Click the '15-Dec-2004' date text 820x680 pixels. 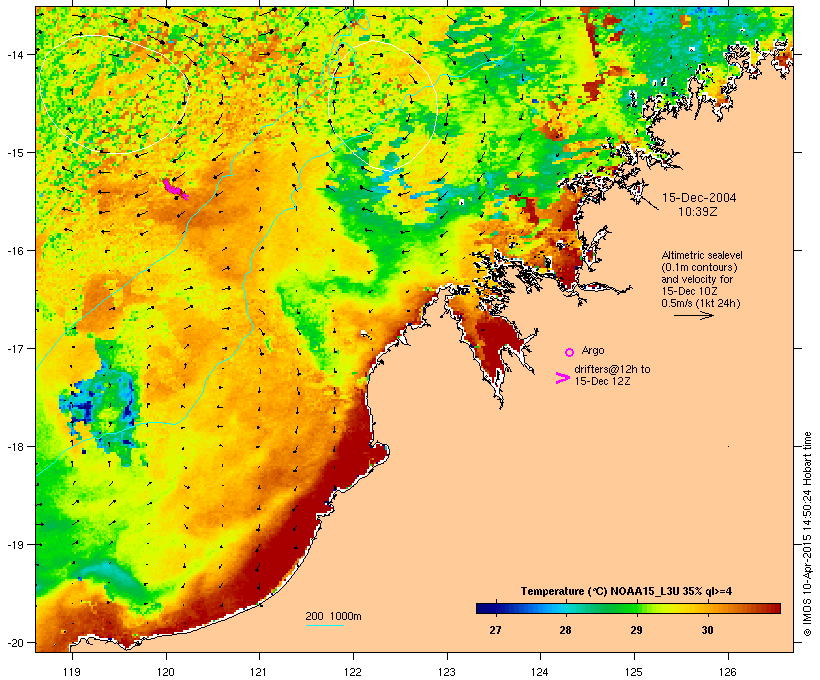(699, 198)
